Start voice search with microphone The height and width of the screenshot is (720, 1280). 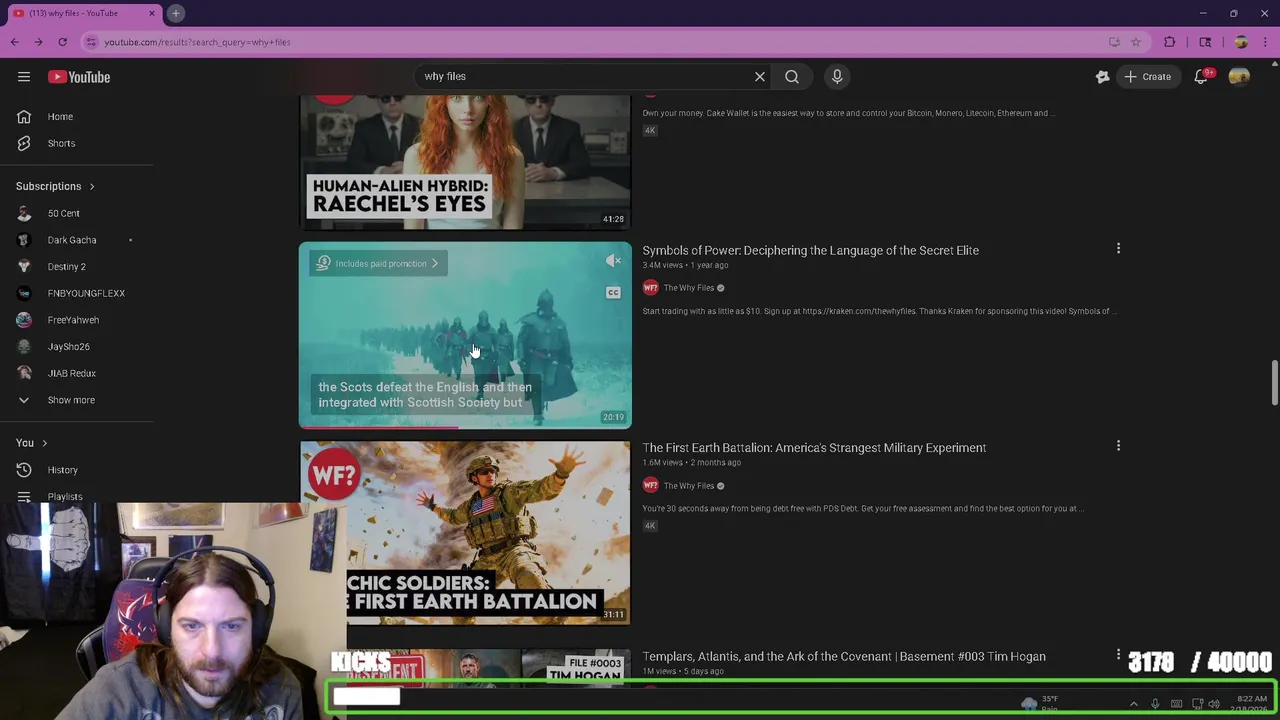(837, 76)
